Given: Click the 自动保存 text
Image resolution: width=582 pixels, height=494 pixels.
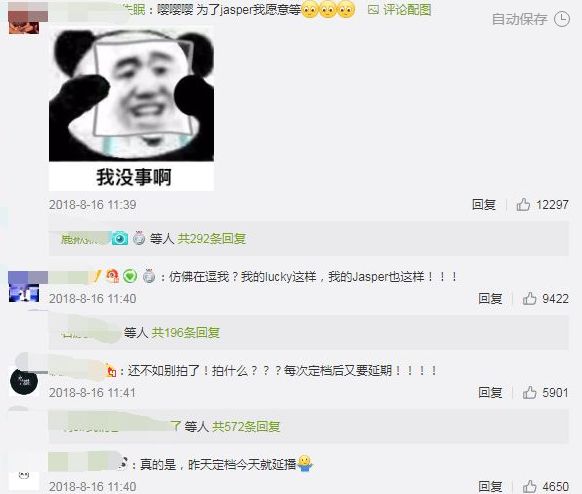Looking at the screenshot, I should pyautogui.click(x=519, y=19).
